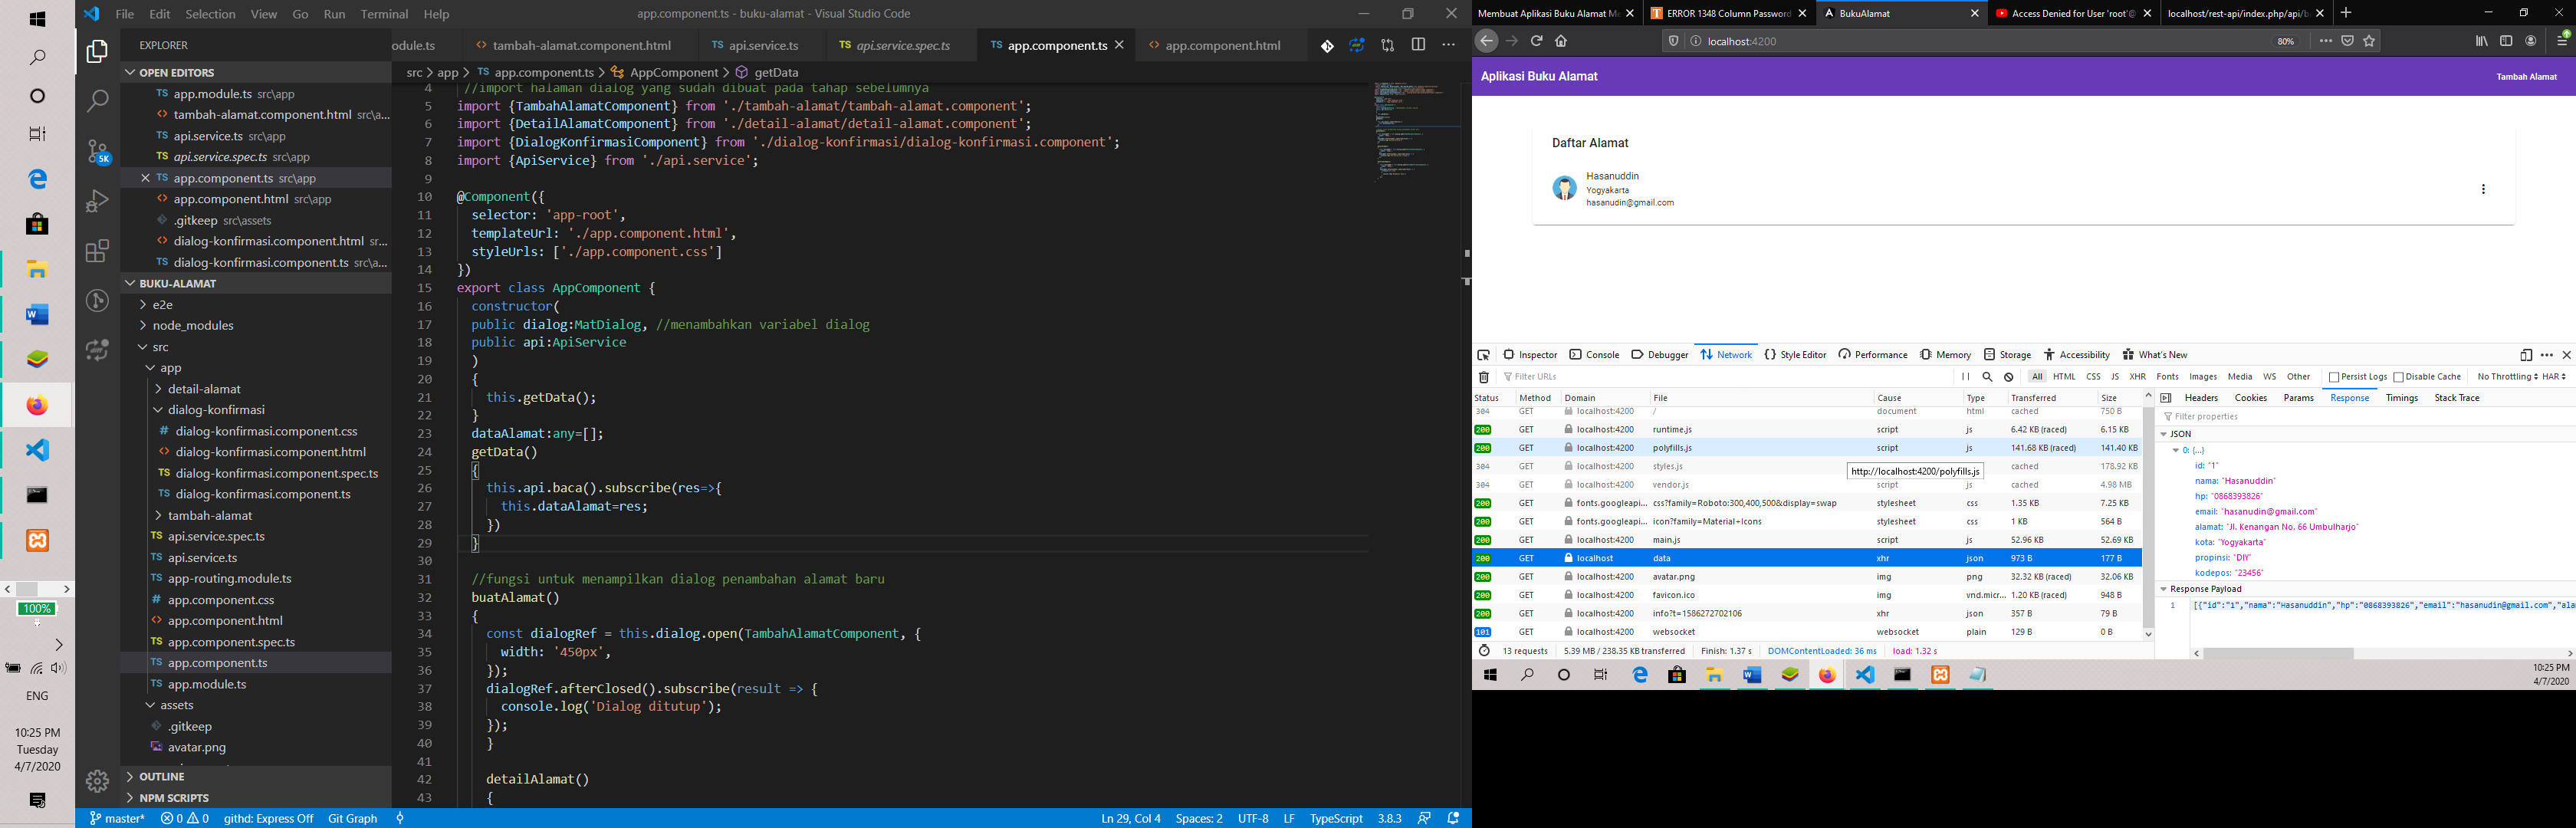Click Firefox Back navigation arrow

[x=1487, y=41]
